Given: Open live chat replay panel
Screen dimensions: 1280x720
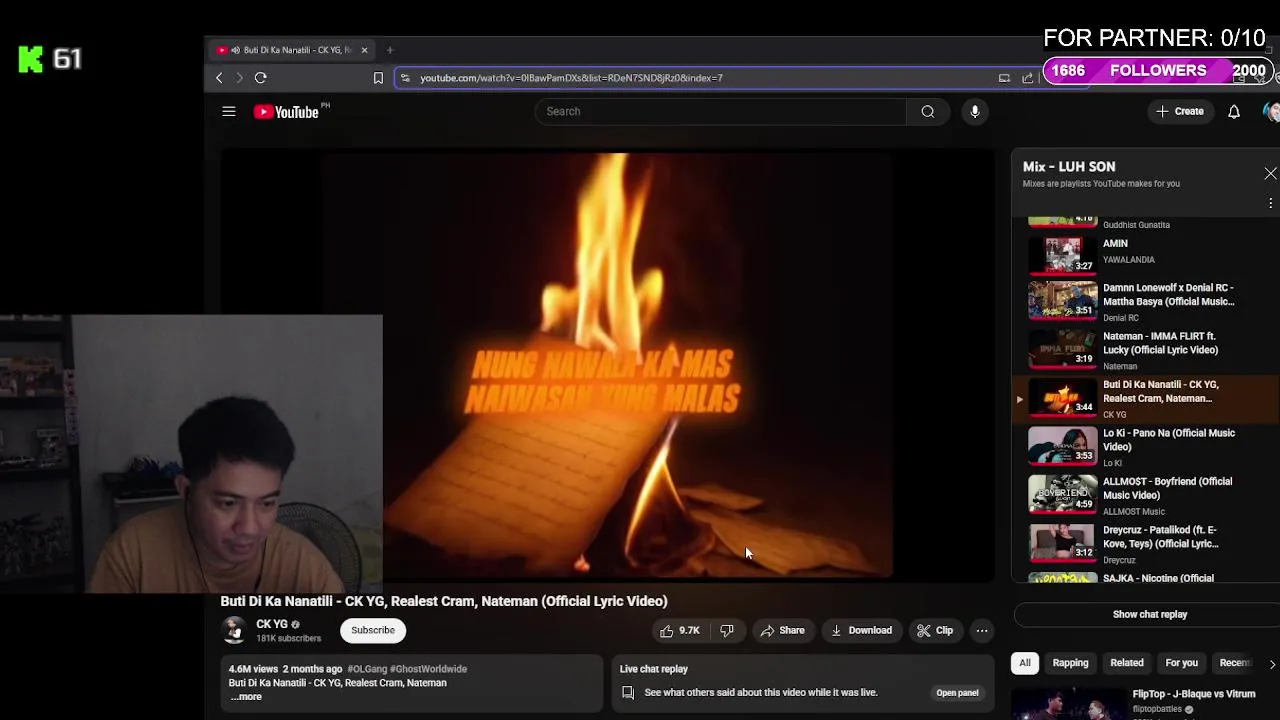Looking at the screenshot, I should pos(957,693).
